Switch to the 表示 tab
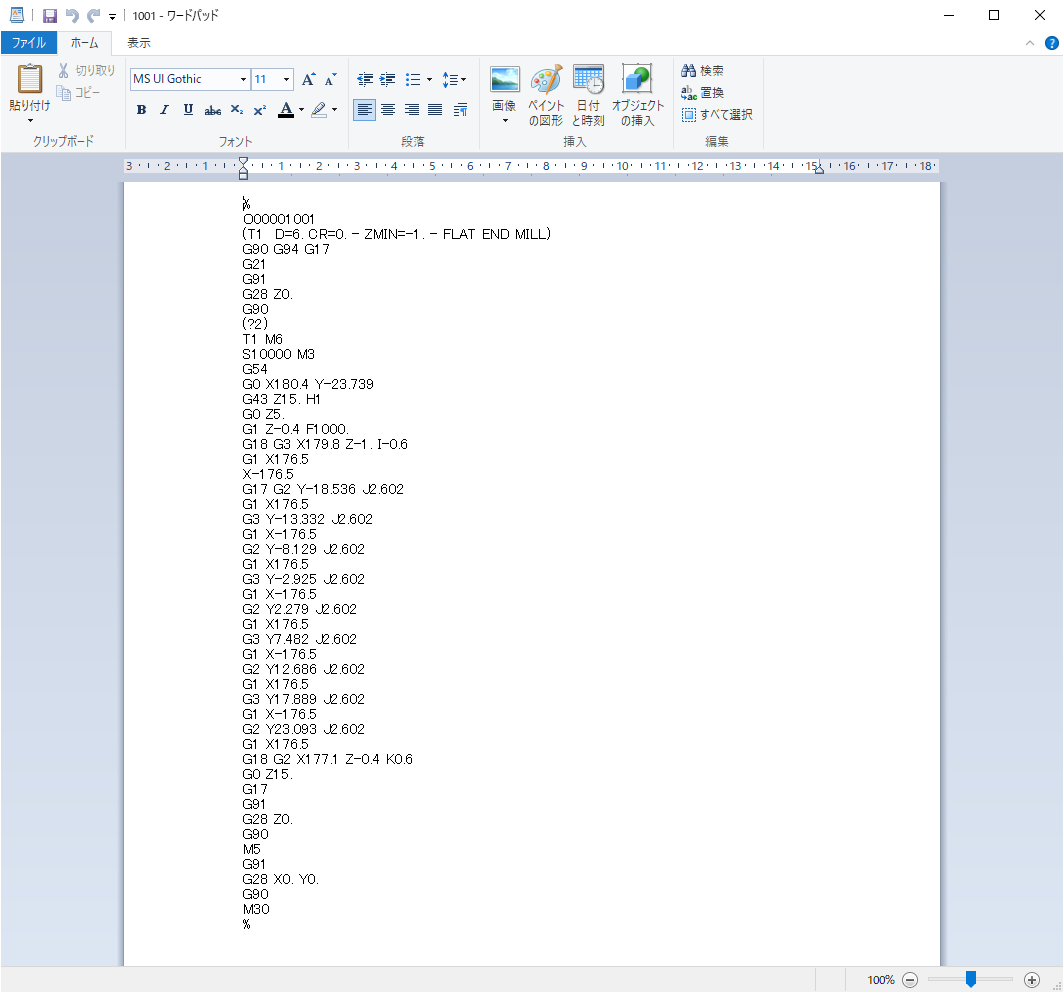1064x993 pixels. (139, 43)
